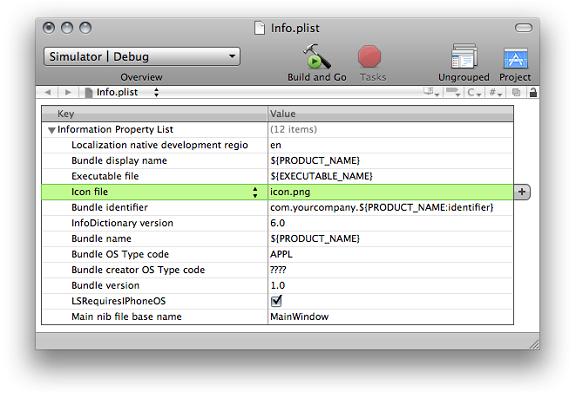Click the Value column header
Screen dimensions: 576x398
pyautogui.click(x=390, y=114)
